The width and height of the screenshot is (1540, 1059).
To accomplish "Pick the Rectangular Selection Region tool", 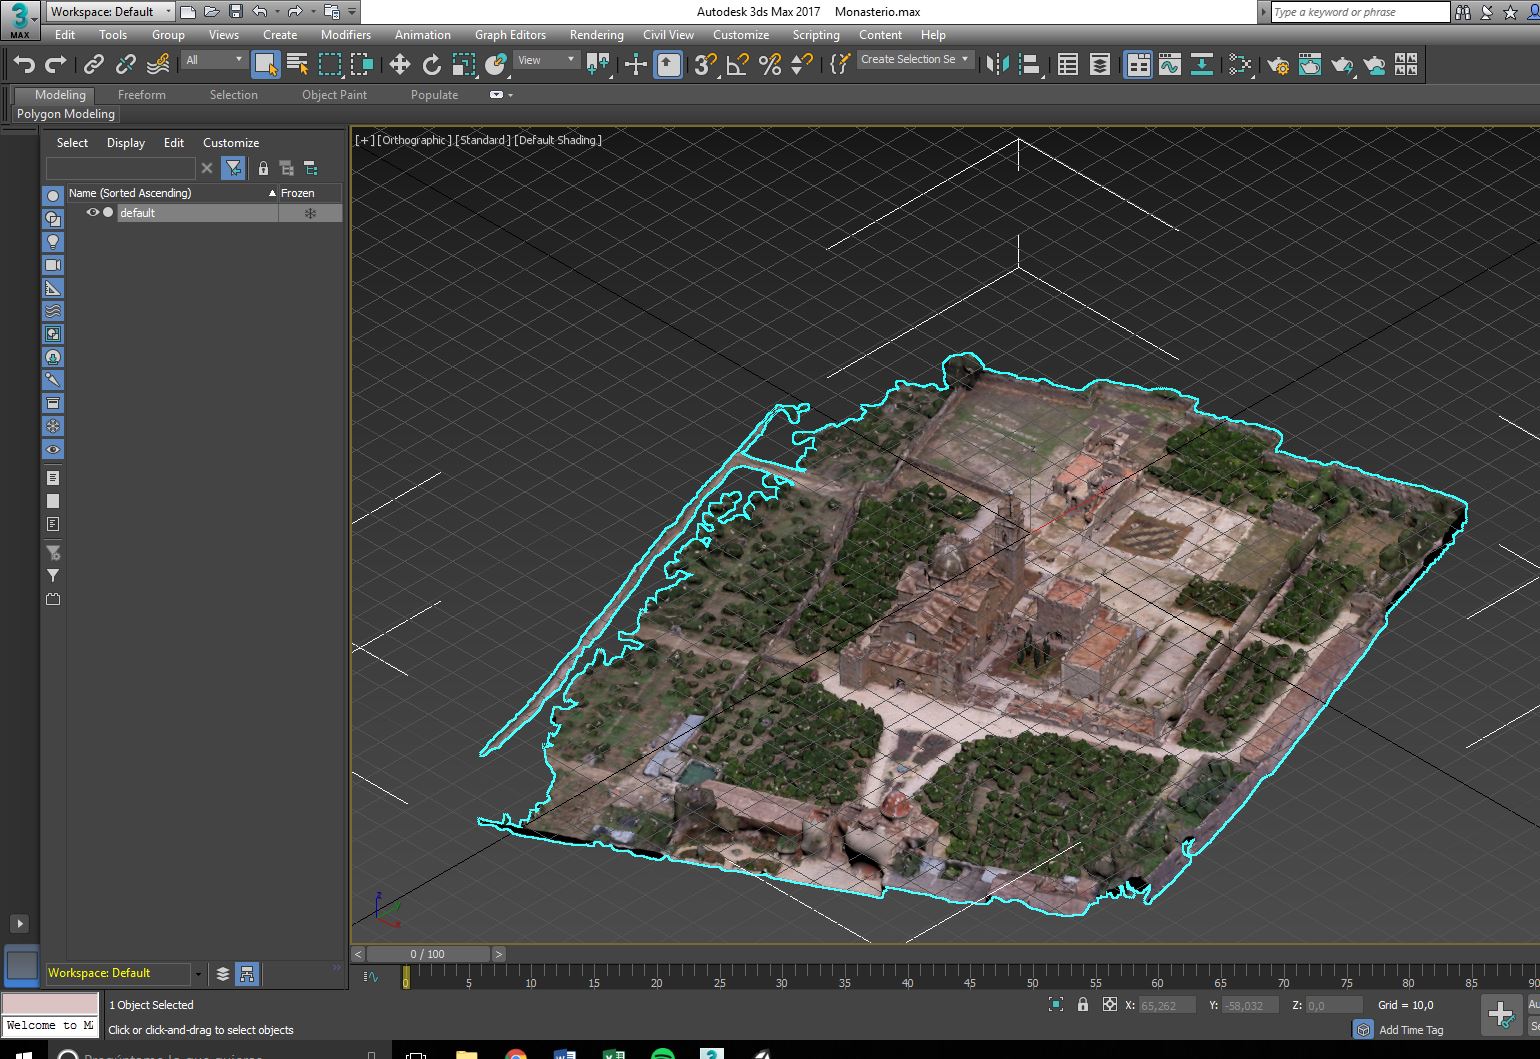I will tap(330, 65).
